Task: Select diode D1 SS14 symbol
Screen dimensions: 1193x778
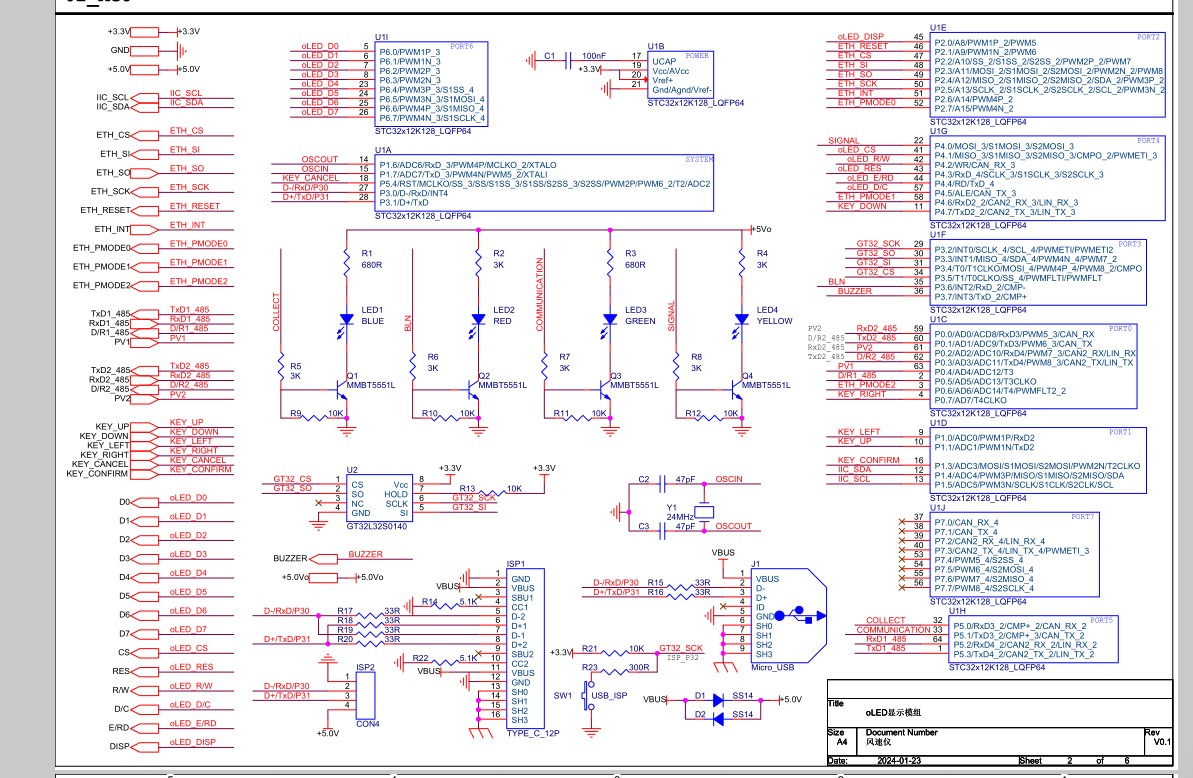Action: [717, 700]
